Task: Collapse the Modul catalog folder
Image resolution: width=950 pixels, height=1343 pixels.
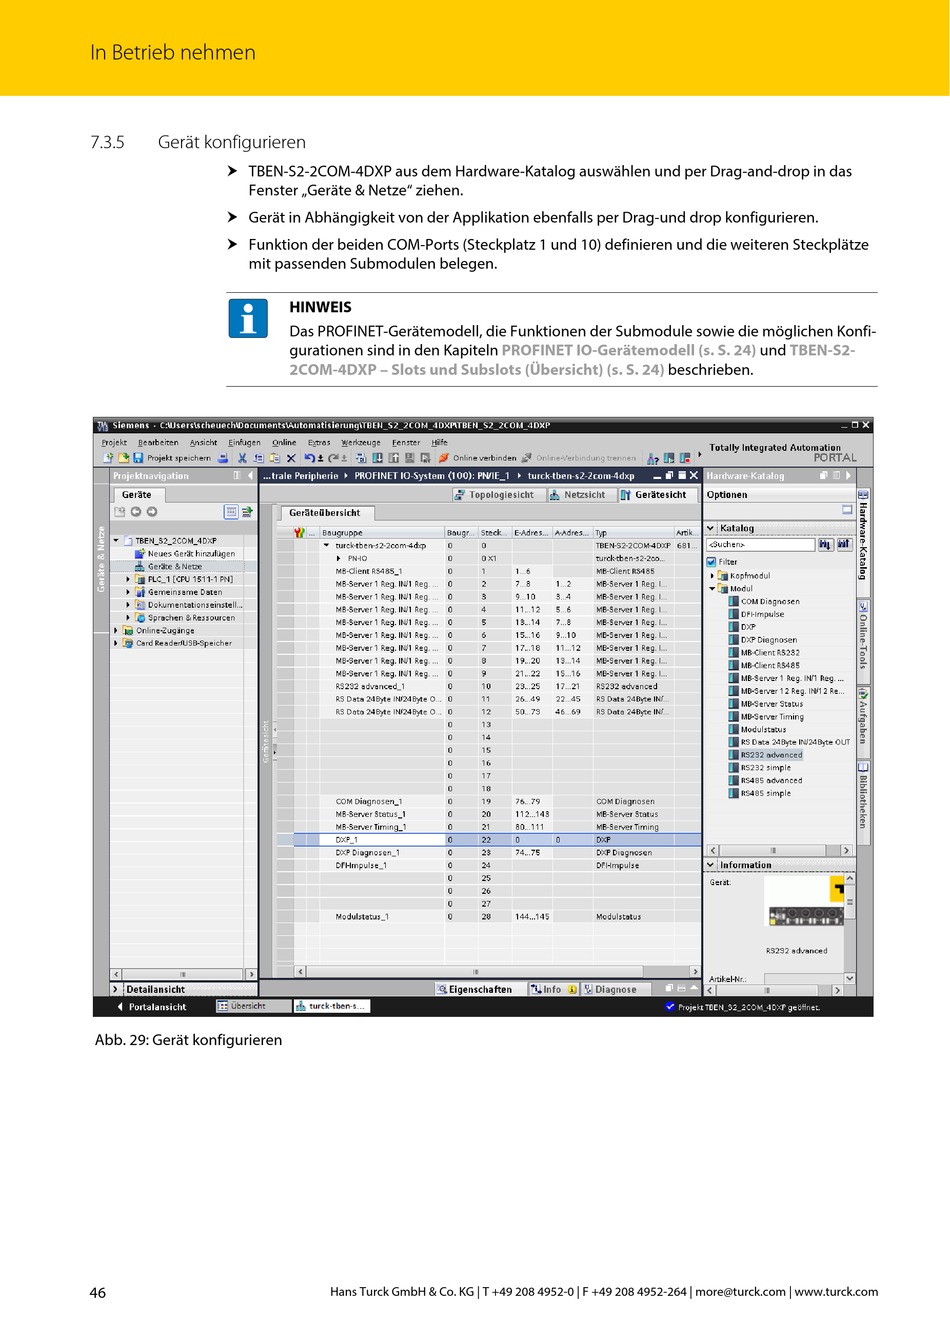Action: 713,589
